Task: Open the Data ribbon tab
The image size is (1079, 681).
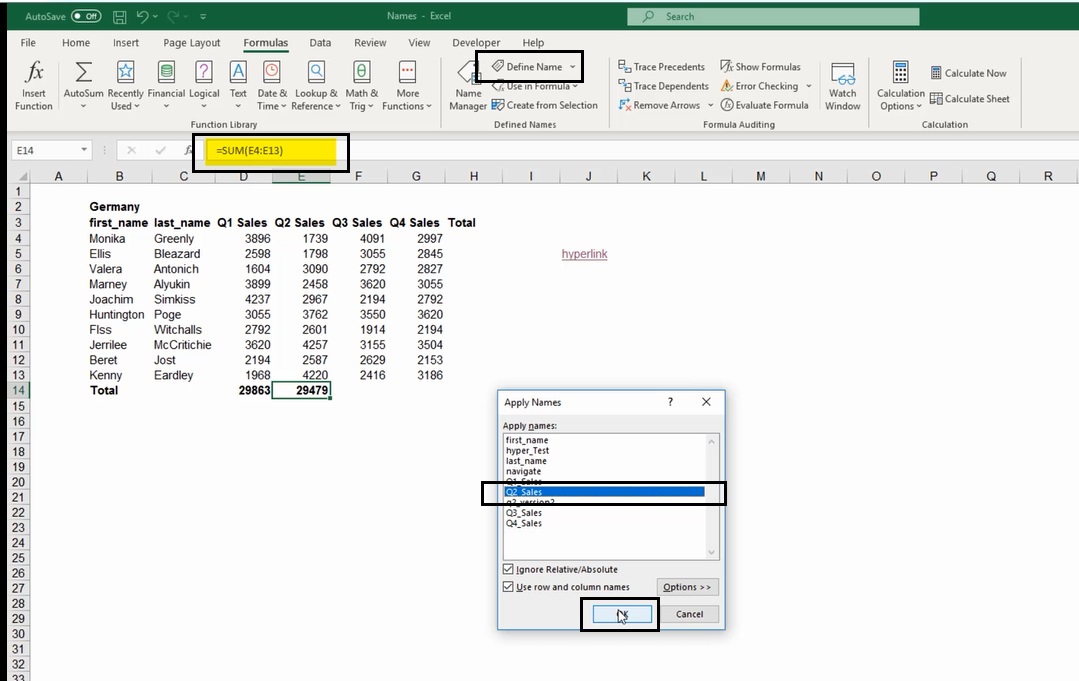Action: click(320, 42)
